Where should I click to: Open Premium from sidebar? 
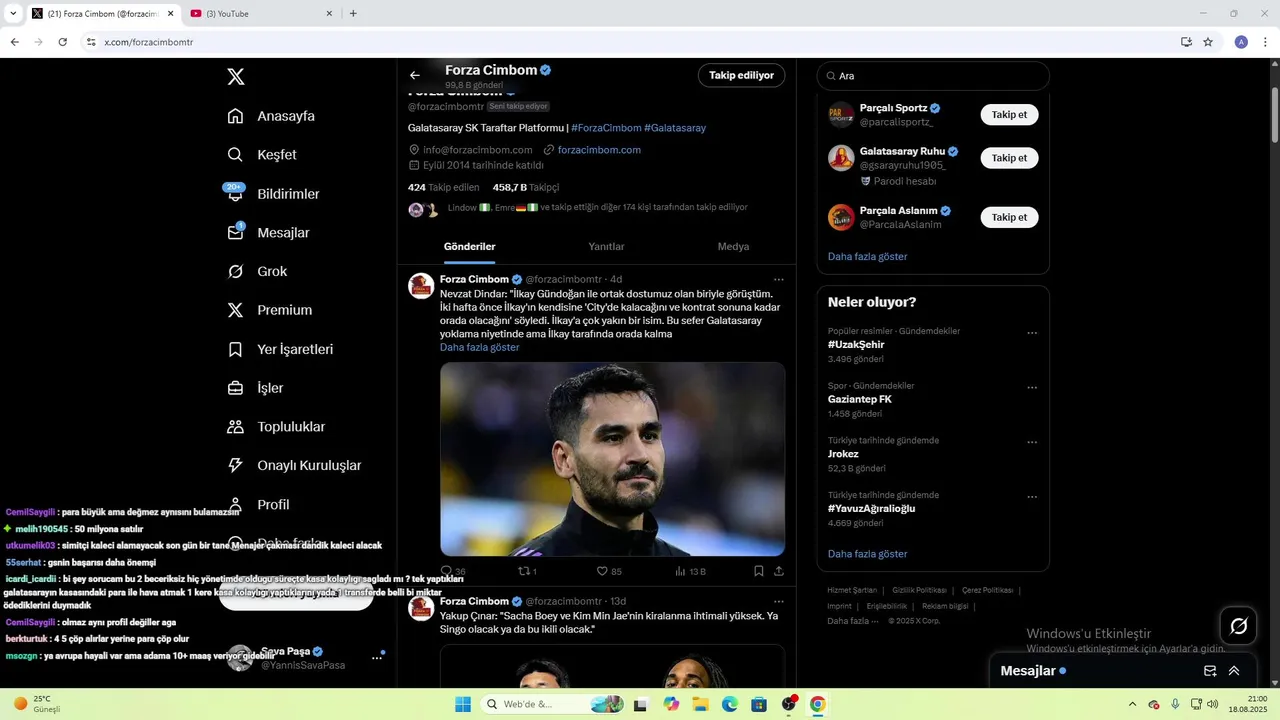coord(270,310)
